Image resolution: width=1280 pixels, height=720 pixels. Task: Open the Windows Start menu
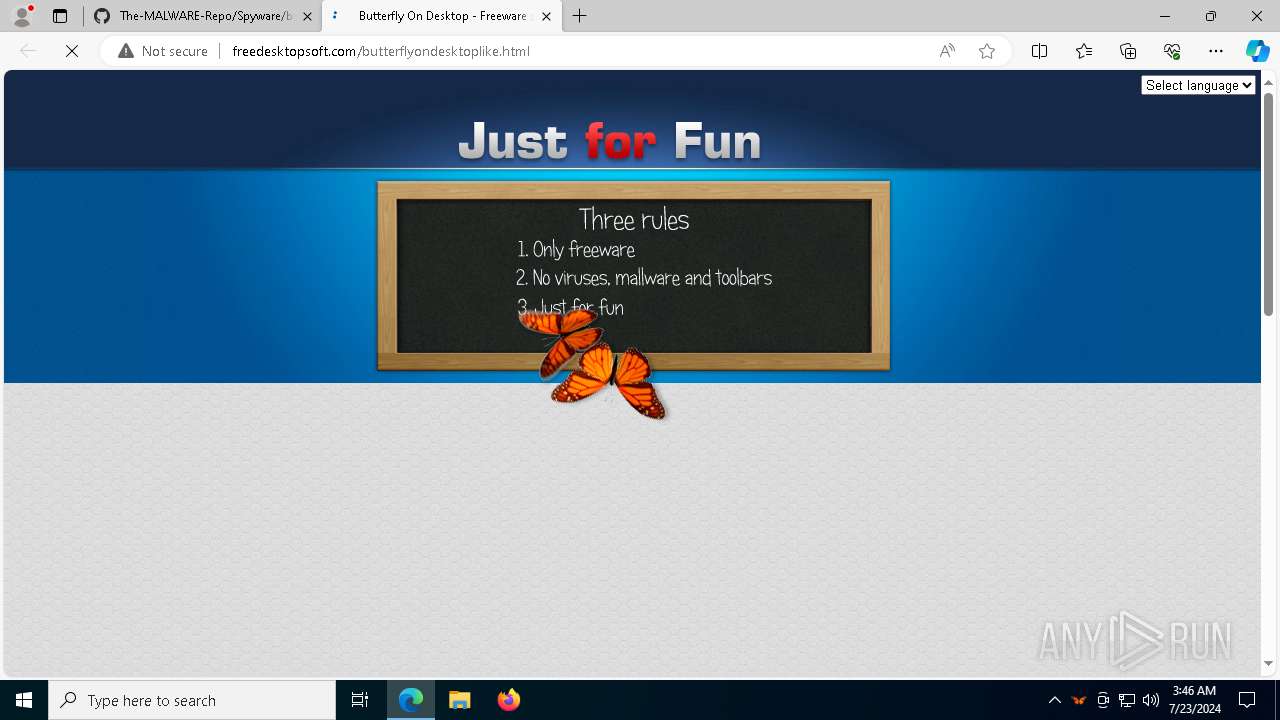pos(24,700)
